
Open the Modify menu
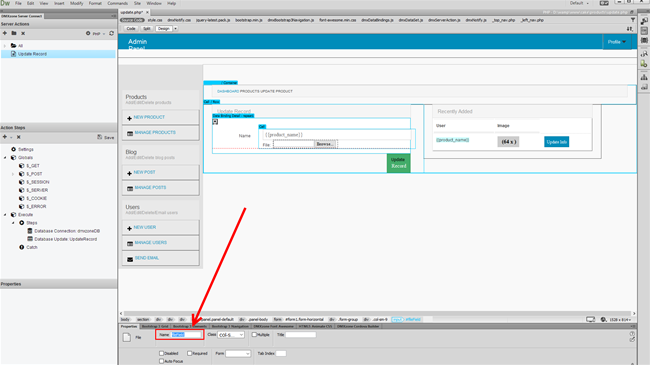[77, 3]
